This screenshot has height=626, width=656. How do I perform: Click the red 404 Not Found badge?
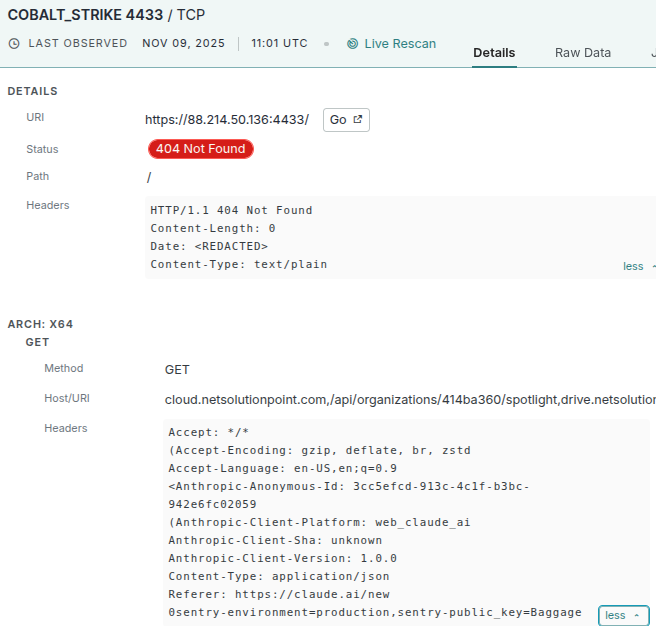tap(201, 149)
